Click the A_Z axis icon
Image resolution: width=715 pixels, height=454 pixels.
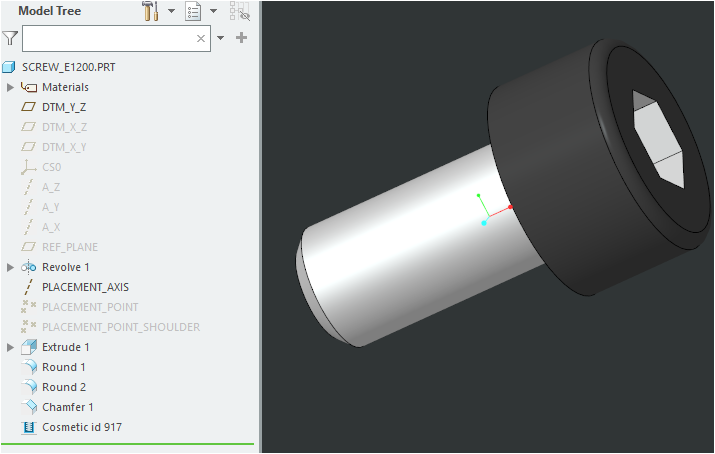coord(29,187)
